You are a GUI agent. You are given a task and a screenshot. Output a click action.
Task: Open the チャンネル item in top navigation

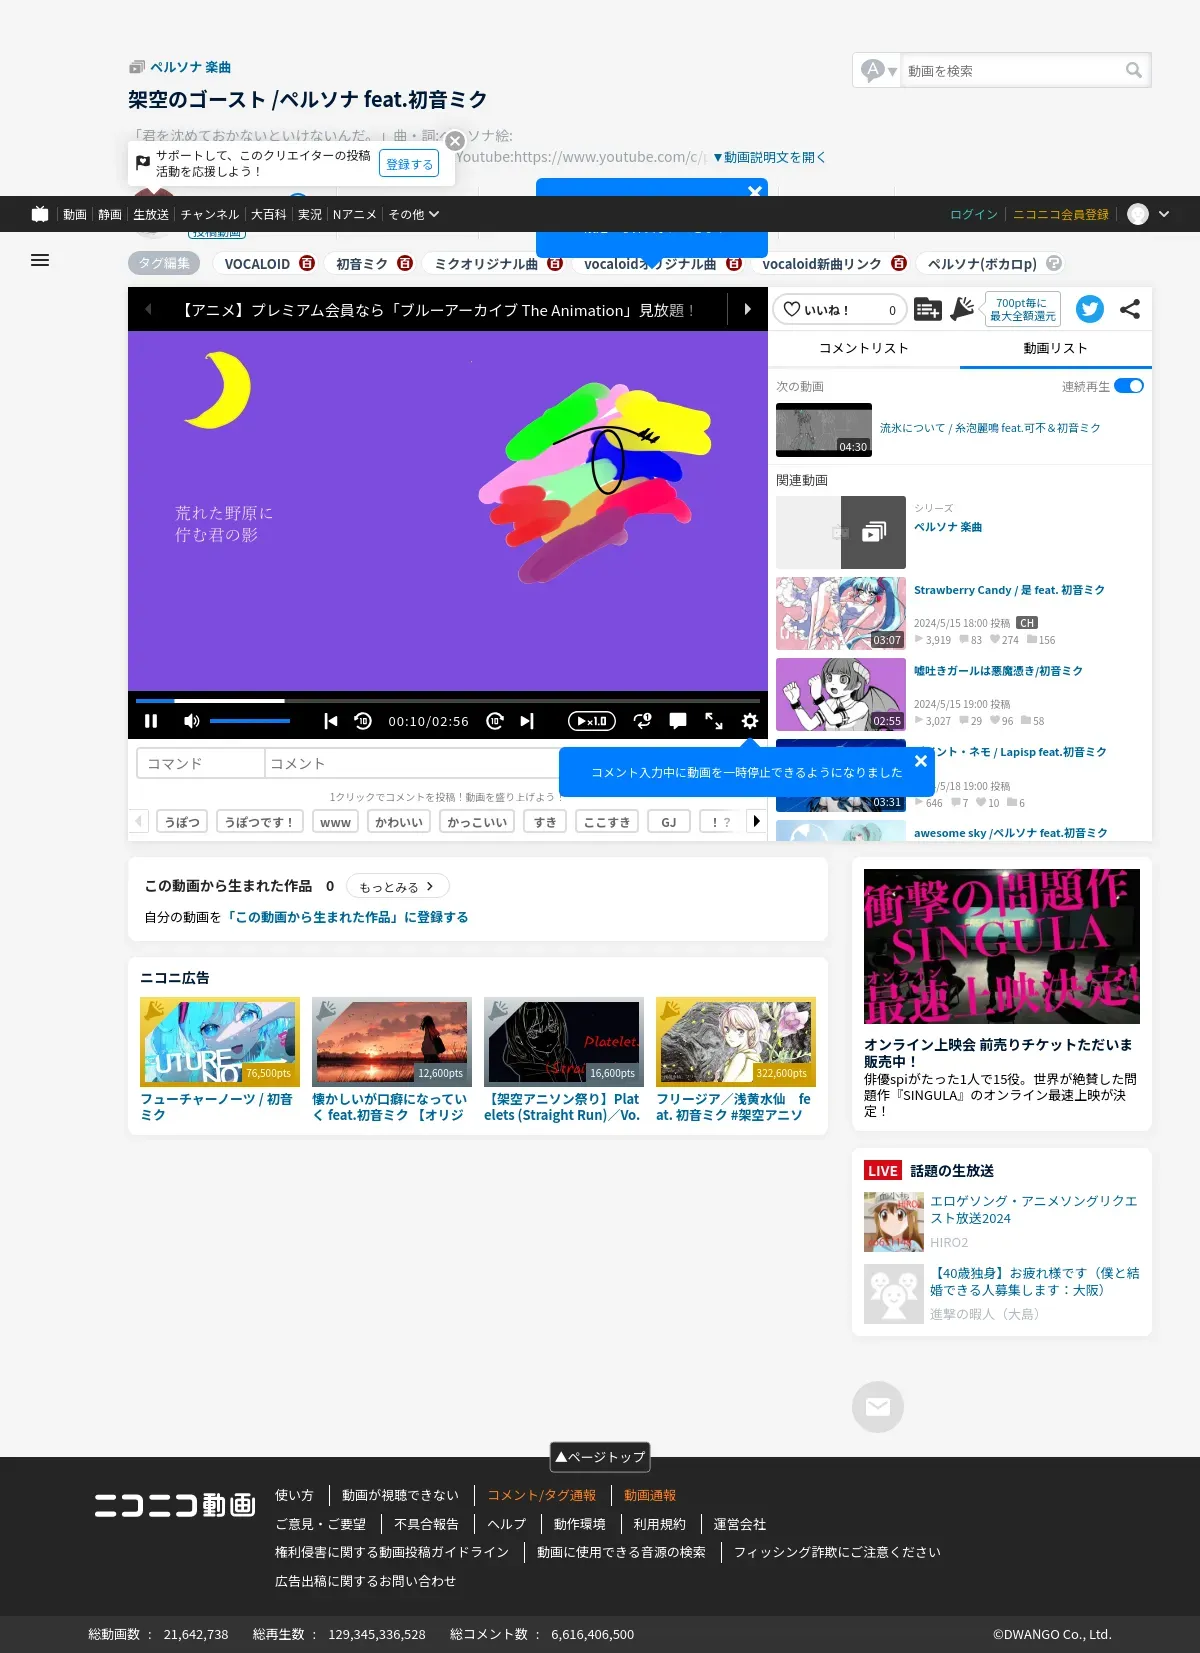(210, 214)
